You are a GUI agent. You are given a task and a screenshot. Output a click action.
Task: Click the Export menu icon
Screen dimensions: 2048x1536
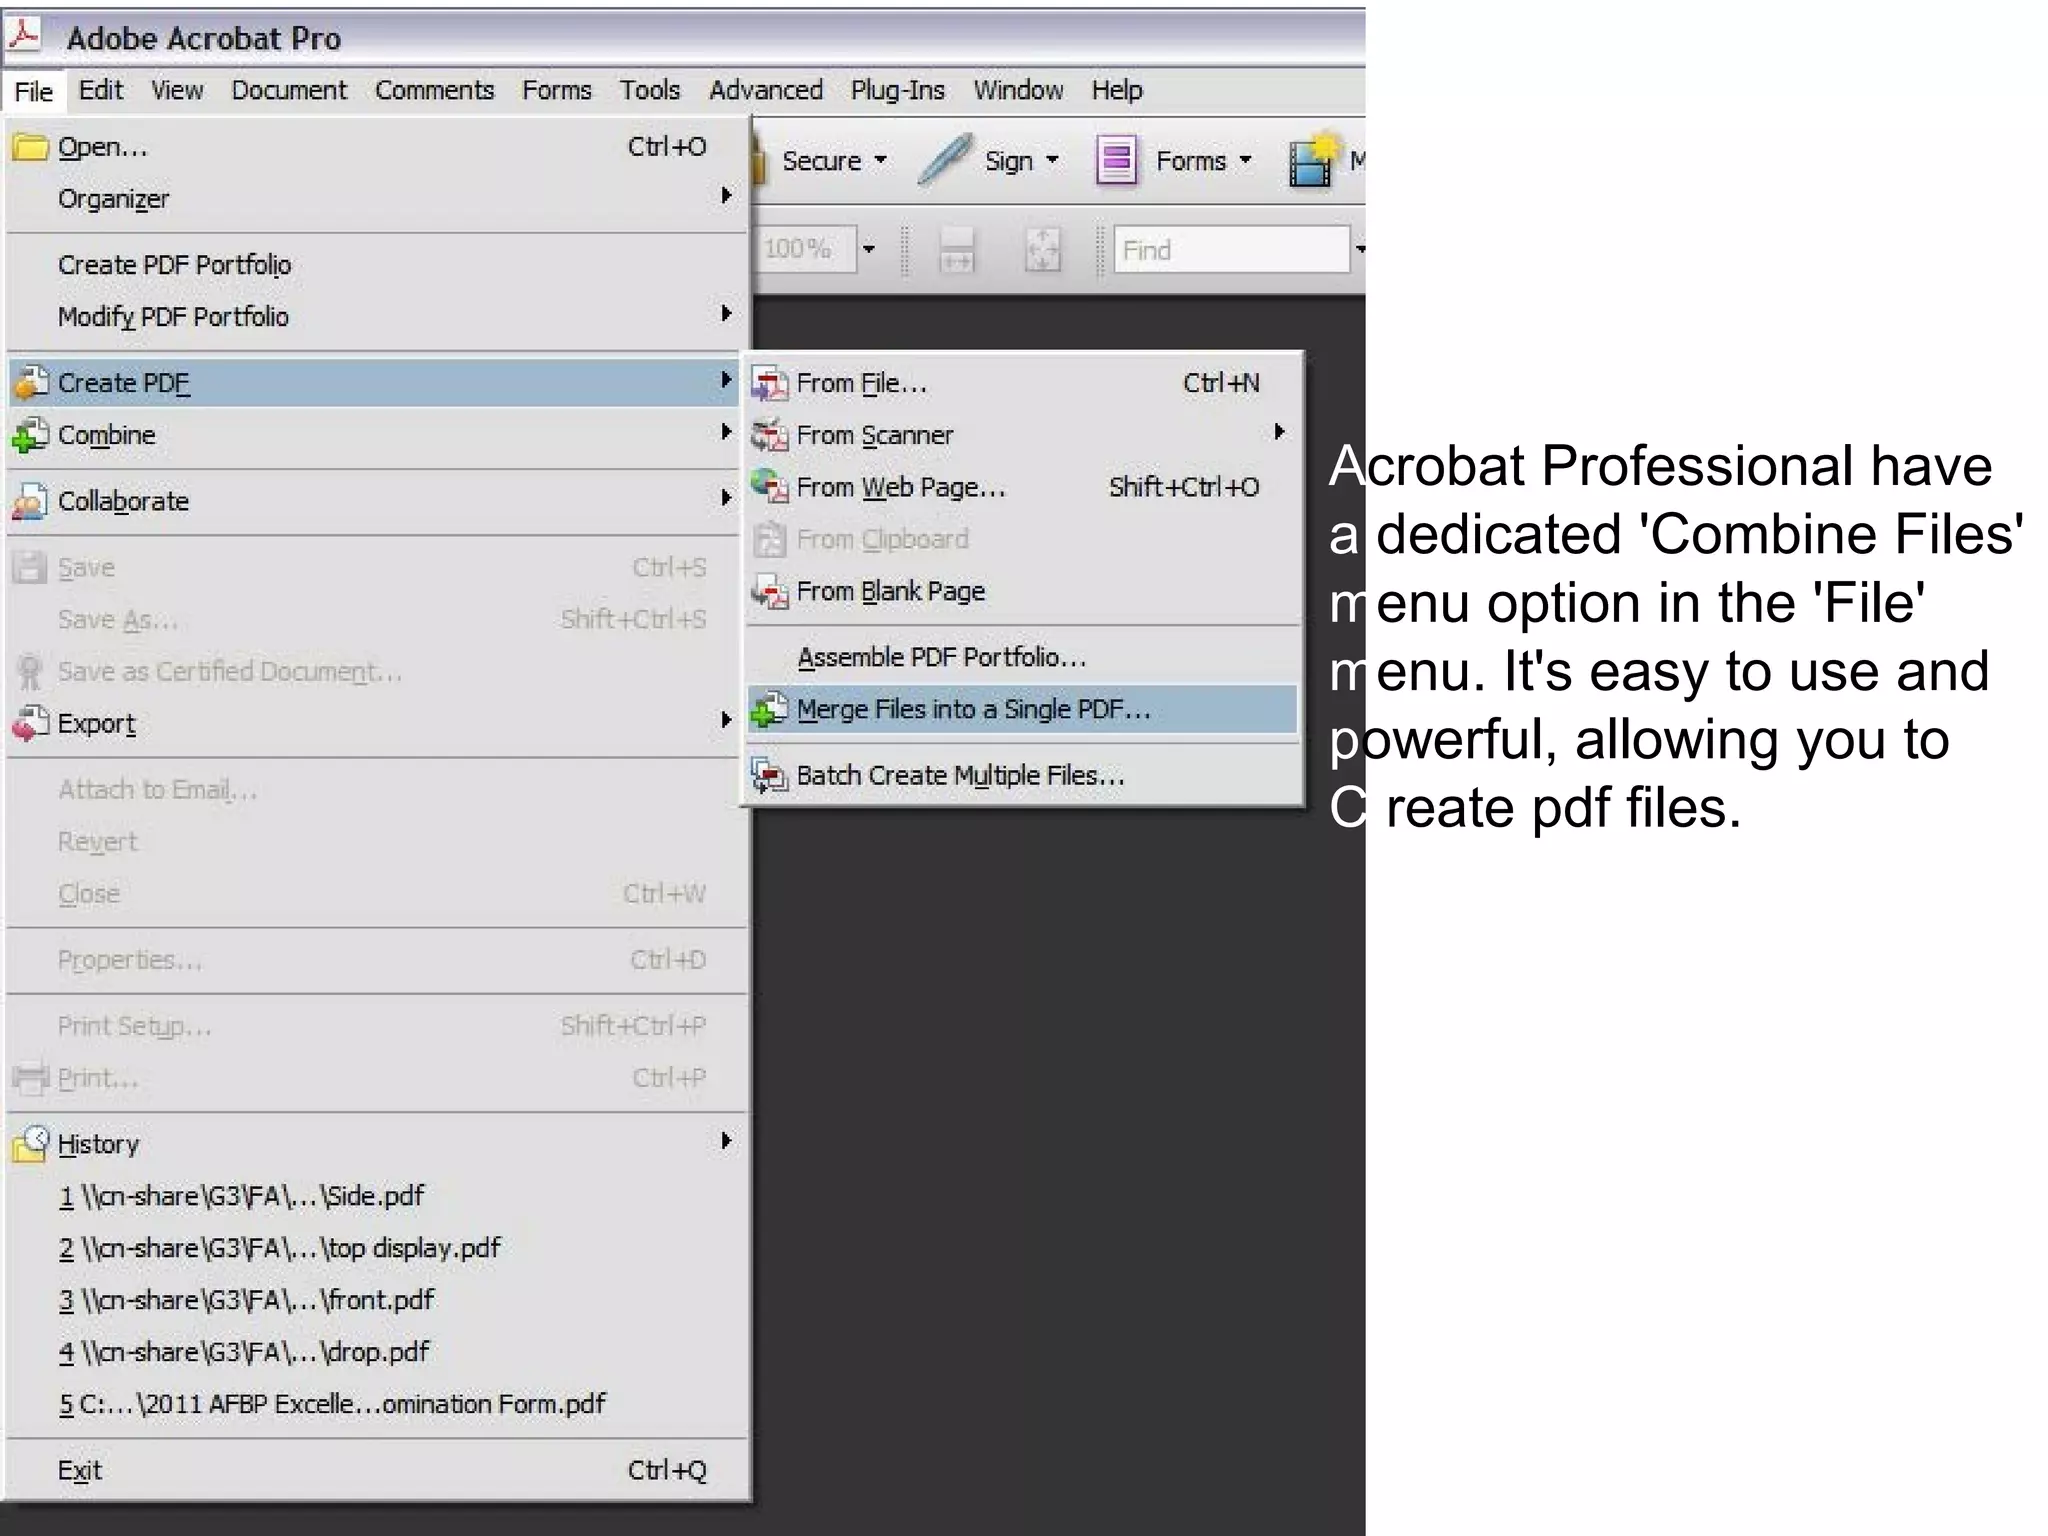[x=30, y=723]
